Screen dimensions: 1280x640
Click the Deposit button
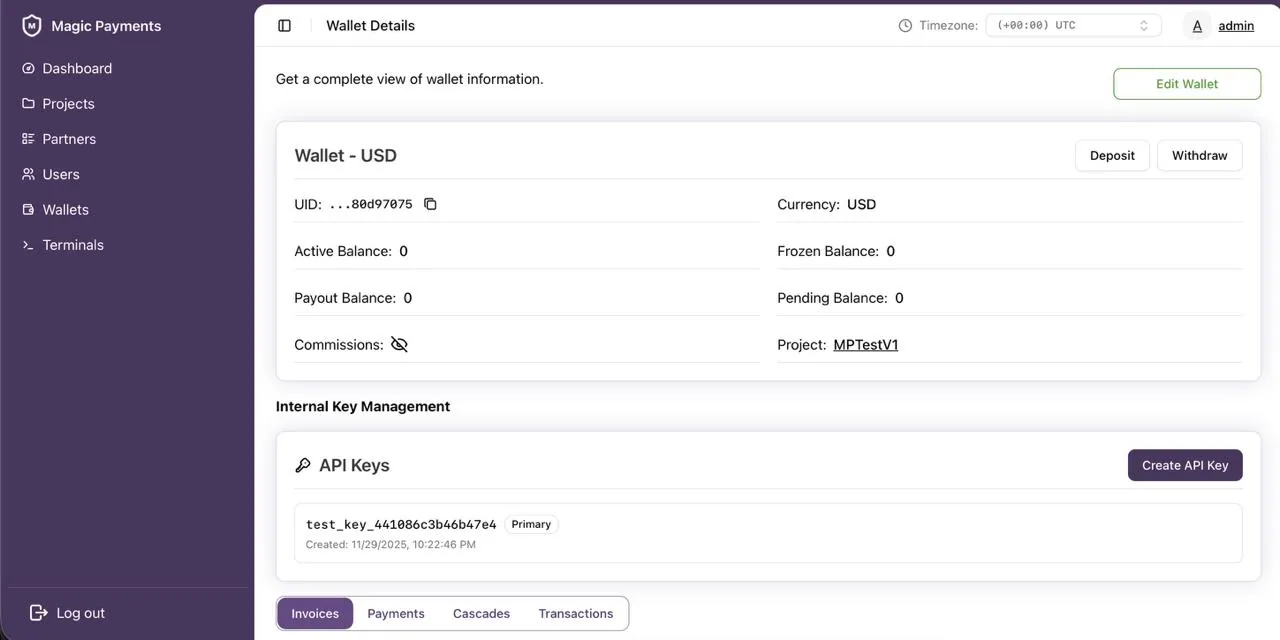1112,156
